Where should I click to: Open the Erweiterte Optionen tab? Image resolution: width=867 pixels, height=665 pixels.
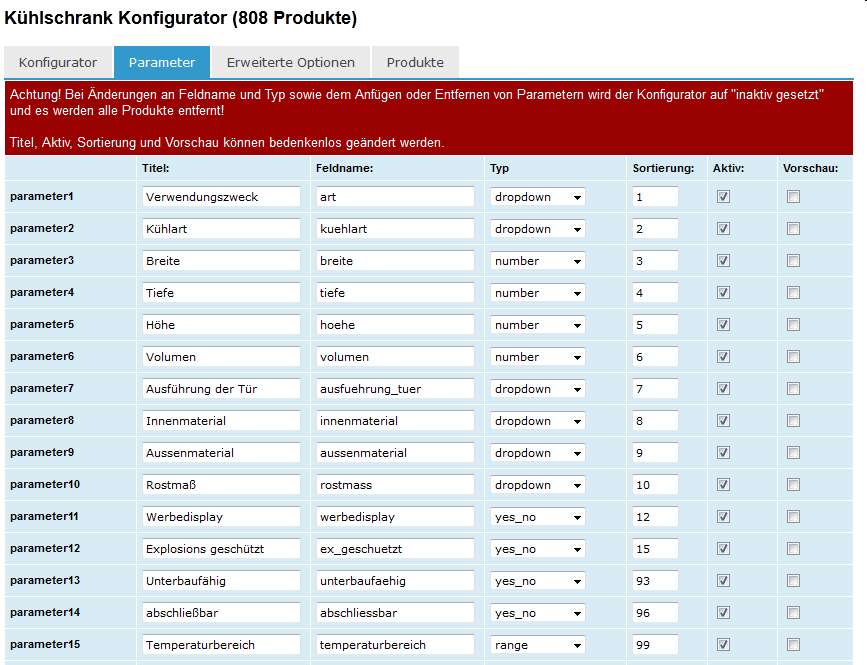[x=290, y=62]
